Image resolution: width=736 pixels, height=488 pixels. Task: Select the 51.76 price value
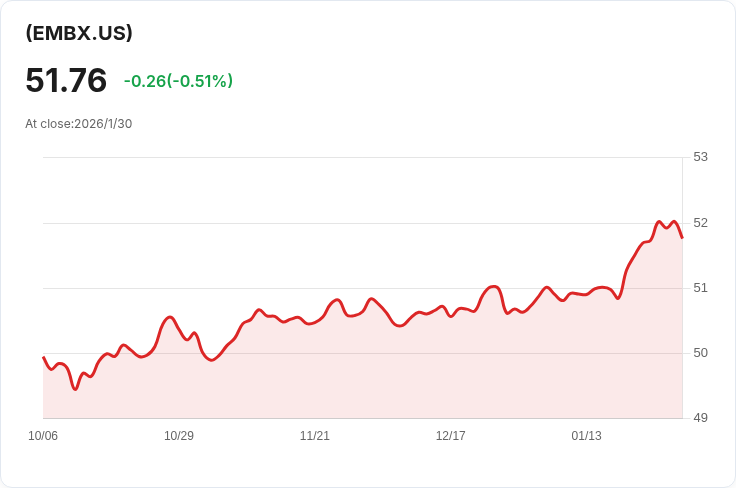(x=66, y=80)
